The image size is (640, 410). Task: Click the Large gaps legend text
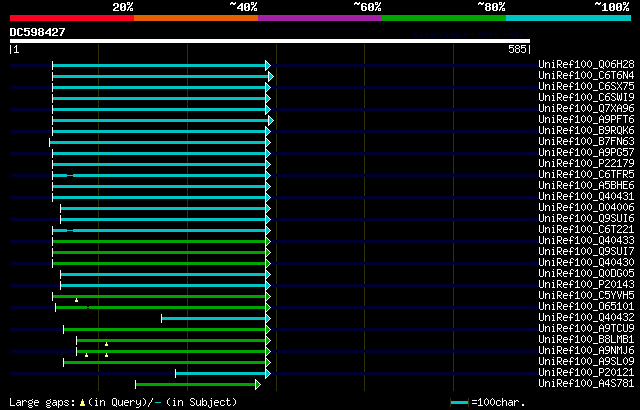tap(44, 403)
